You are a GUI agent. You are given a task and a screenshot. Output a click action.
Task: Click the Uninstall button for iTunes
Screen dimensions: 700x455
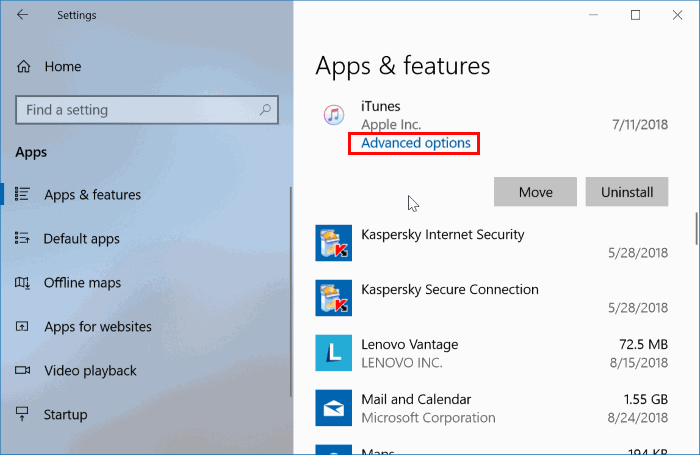coord(627,192)
